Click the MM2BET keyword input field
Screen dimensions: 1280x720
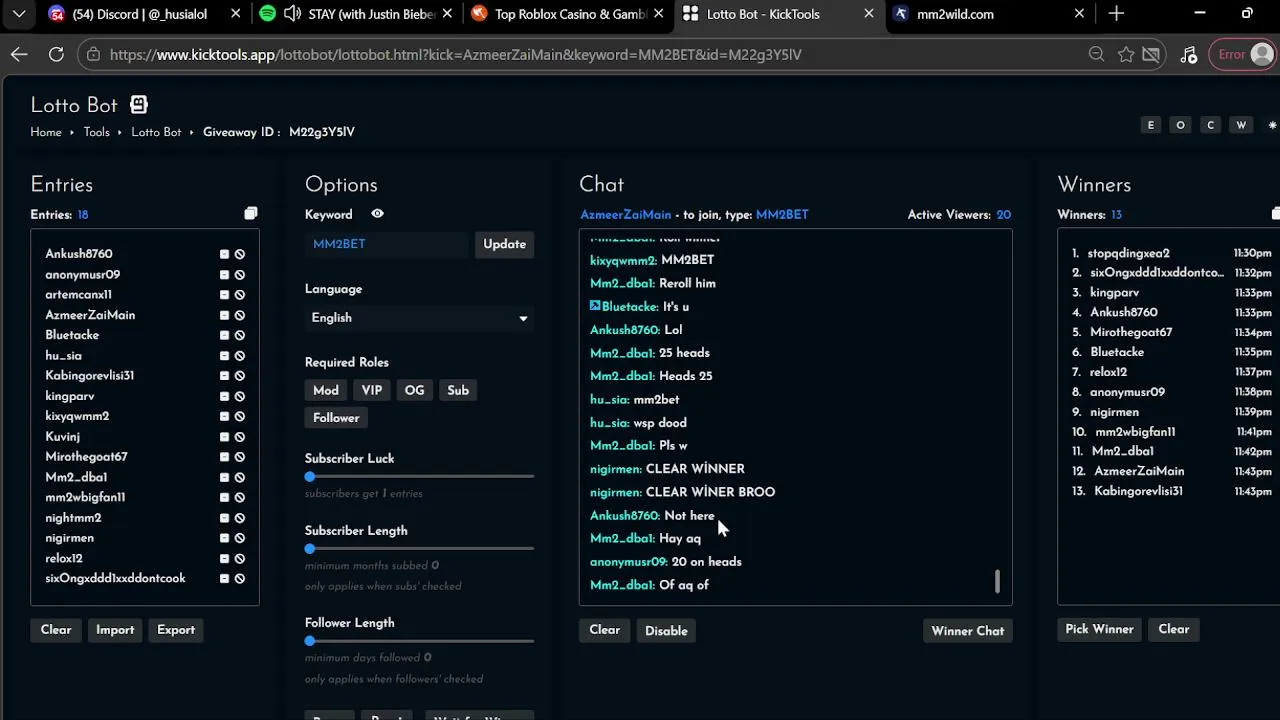(x=386, y=244)
